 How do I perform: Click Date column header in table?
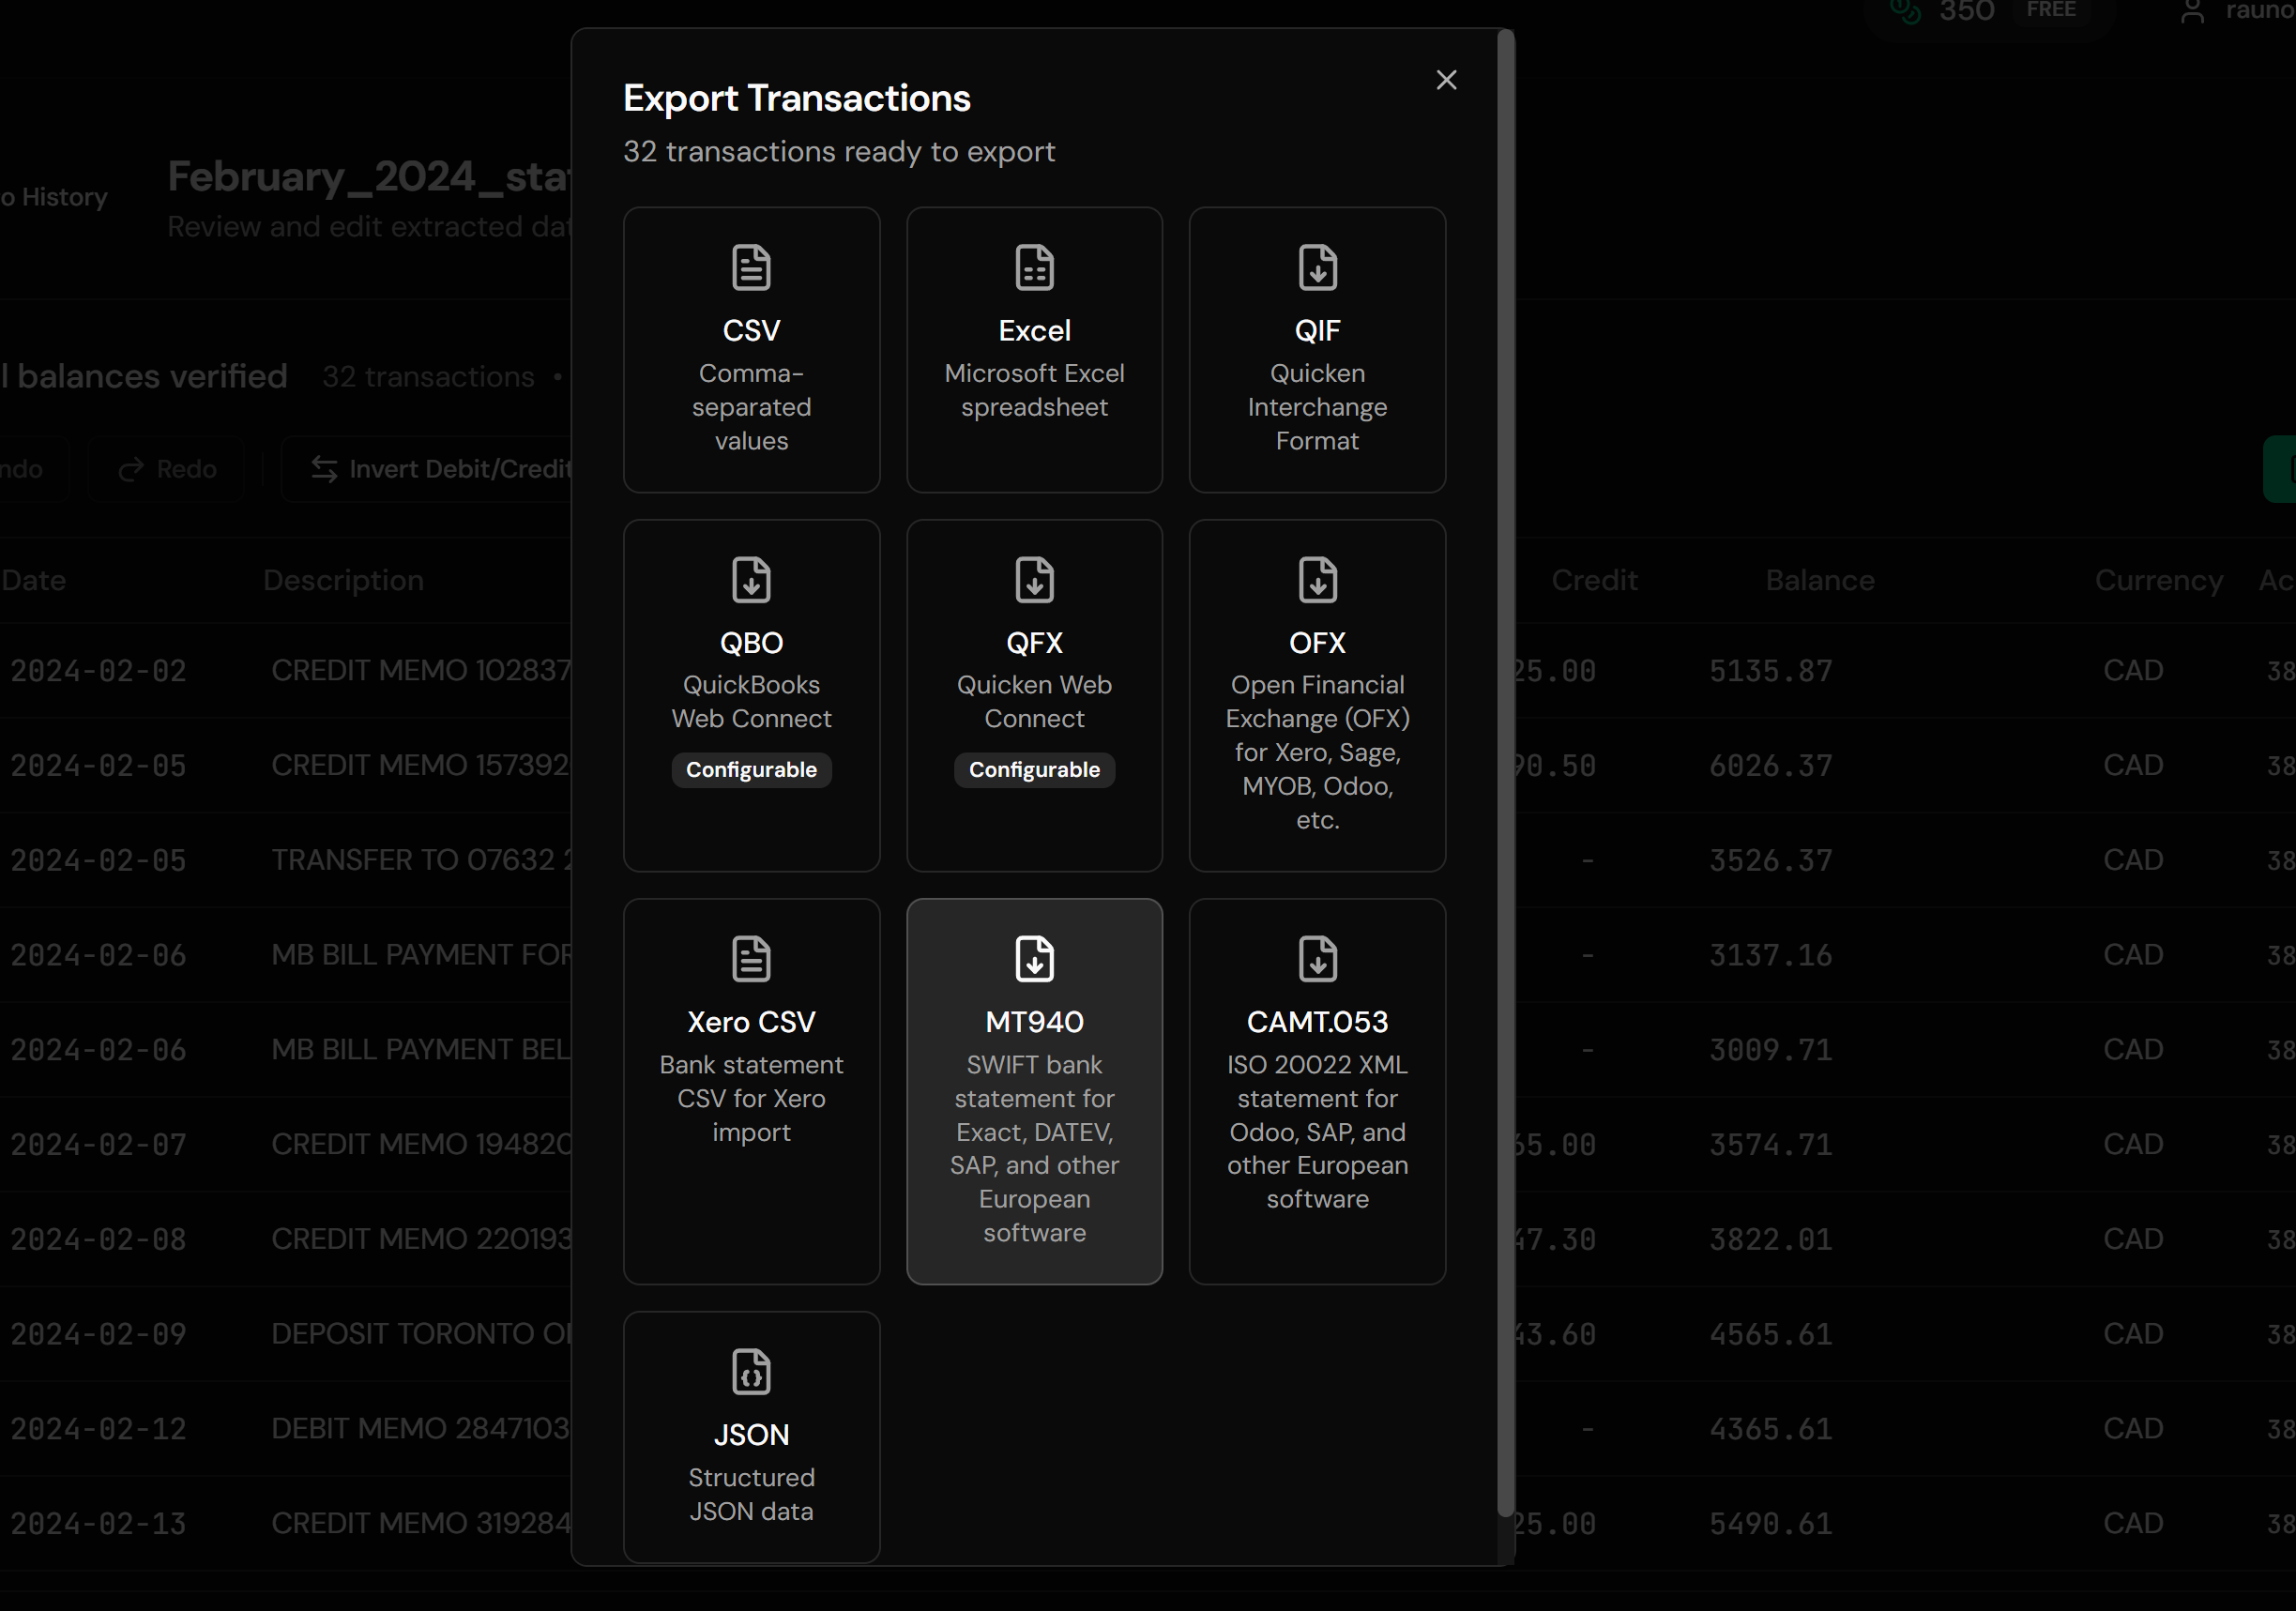pos(33,581)
